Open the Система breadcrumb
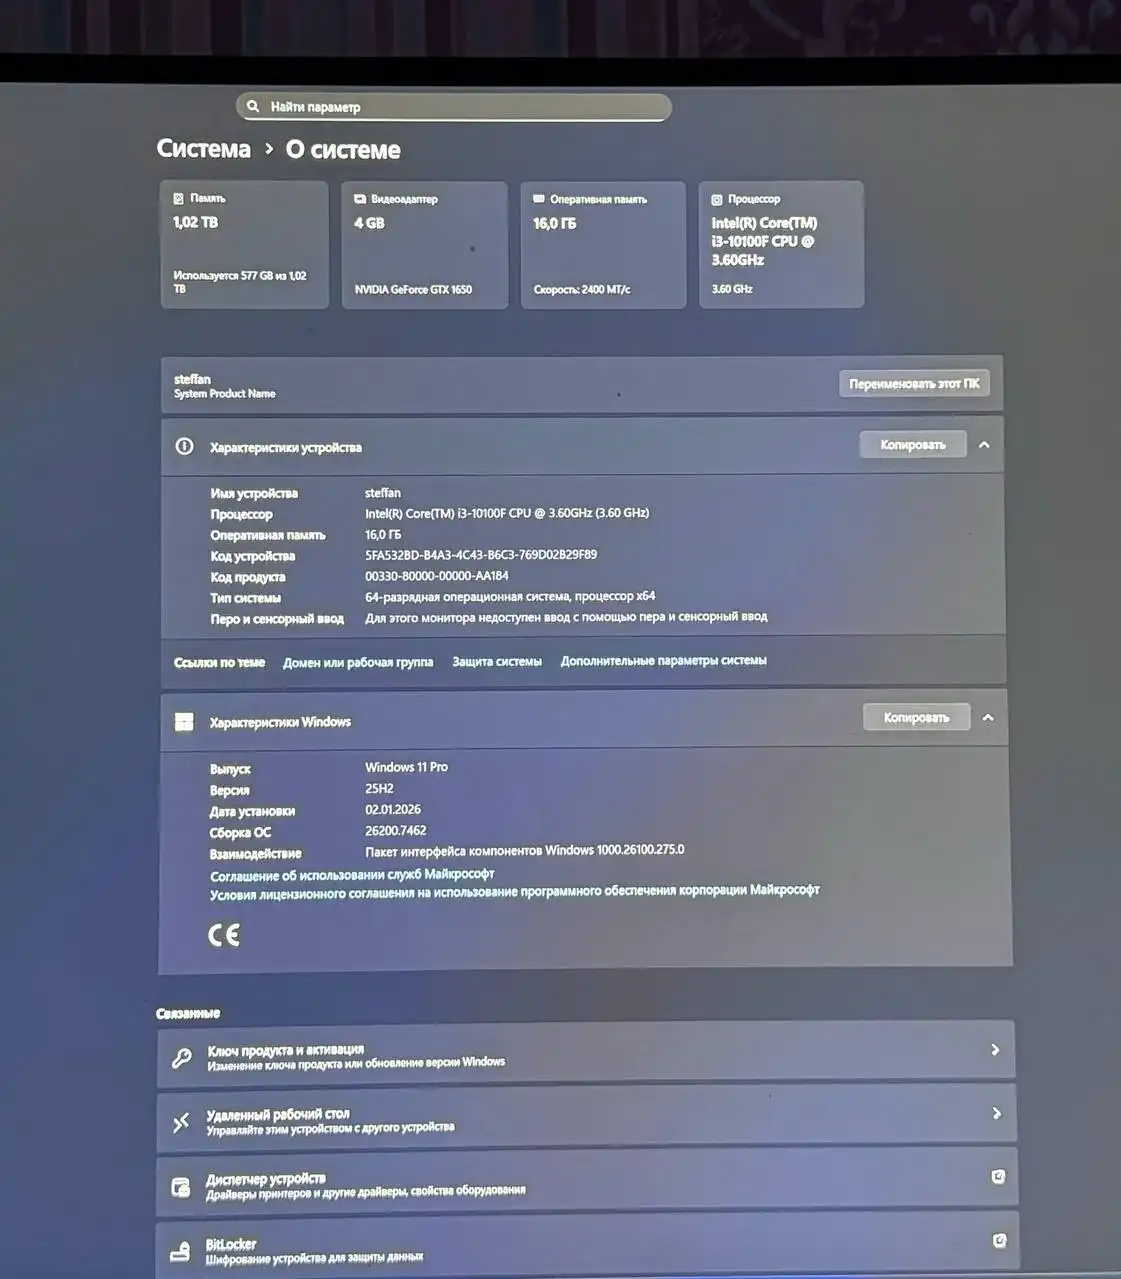The width and height of the screenshot is (1121, 1279). pos(203,149)
